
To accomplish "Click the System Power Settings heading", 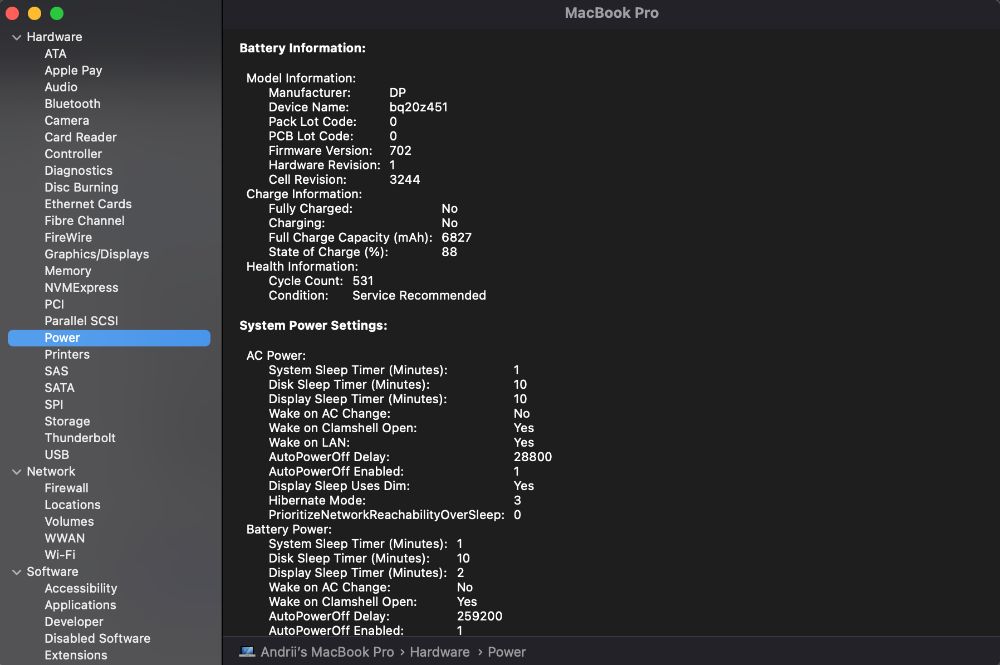I will tap(313, 325).
